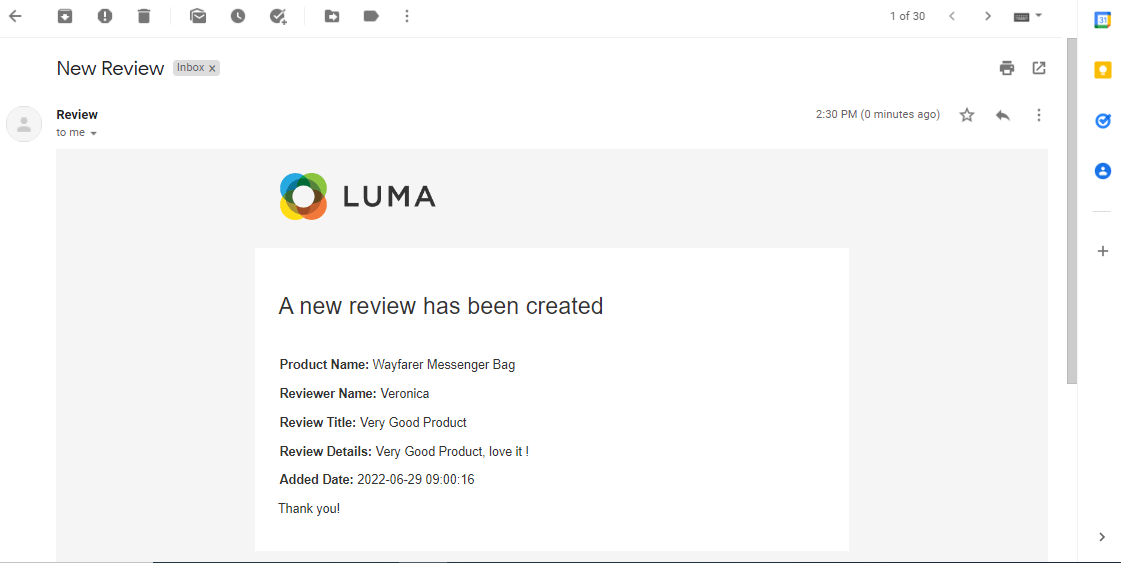This screenshot has width=1121, height=563.
Task: Go back to the inbox list
Action: click(15, 16)
